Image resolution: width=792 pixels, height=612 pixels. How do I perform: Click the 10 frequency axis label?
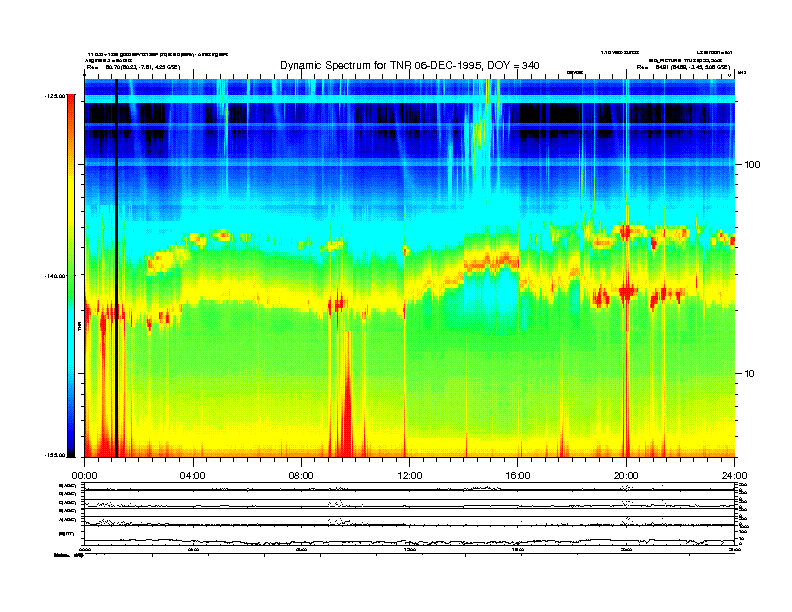[x=750, y=374]
